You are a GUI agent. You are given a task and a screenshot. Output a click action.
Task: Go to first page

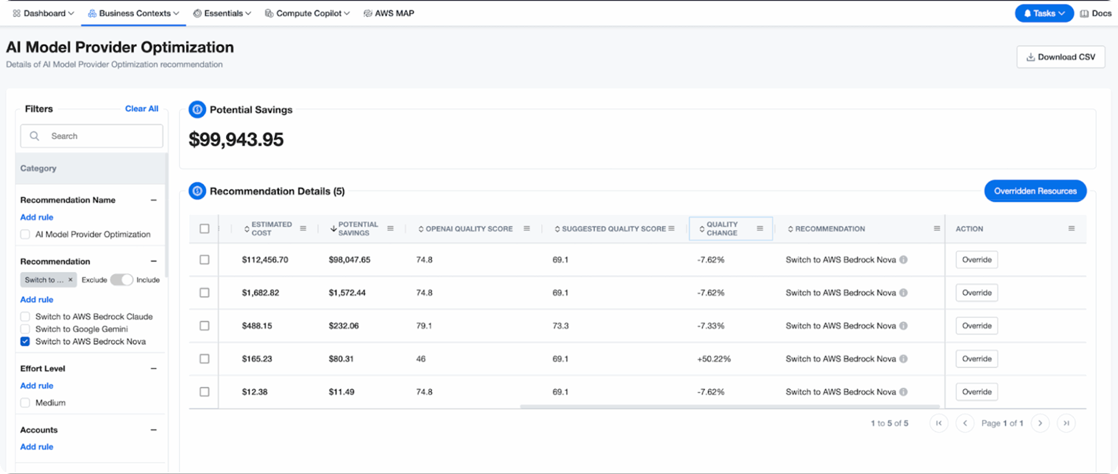(x=939, y=423)
